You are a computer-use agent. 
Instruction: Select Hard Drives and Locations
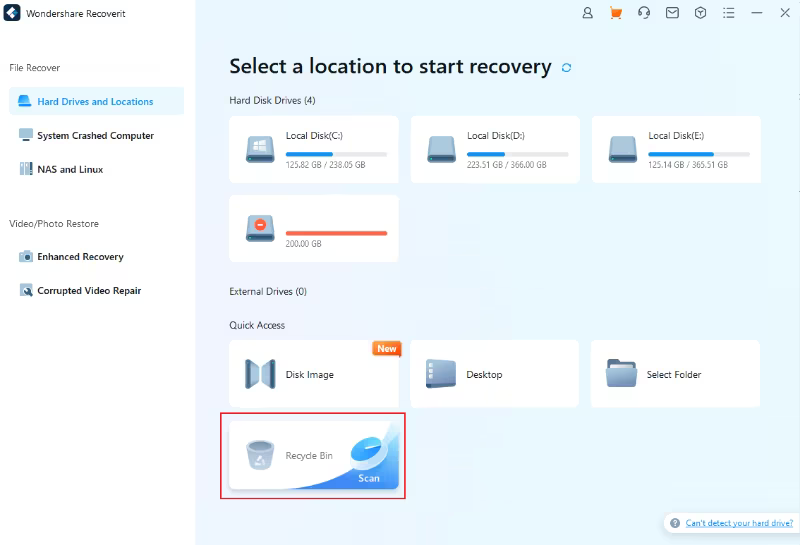(96, 101)
